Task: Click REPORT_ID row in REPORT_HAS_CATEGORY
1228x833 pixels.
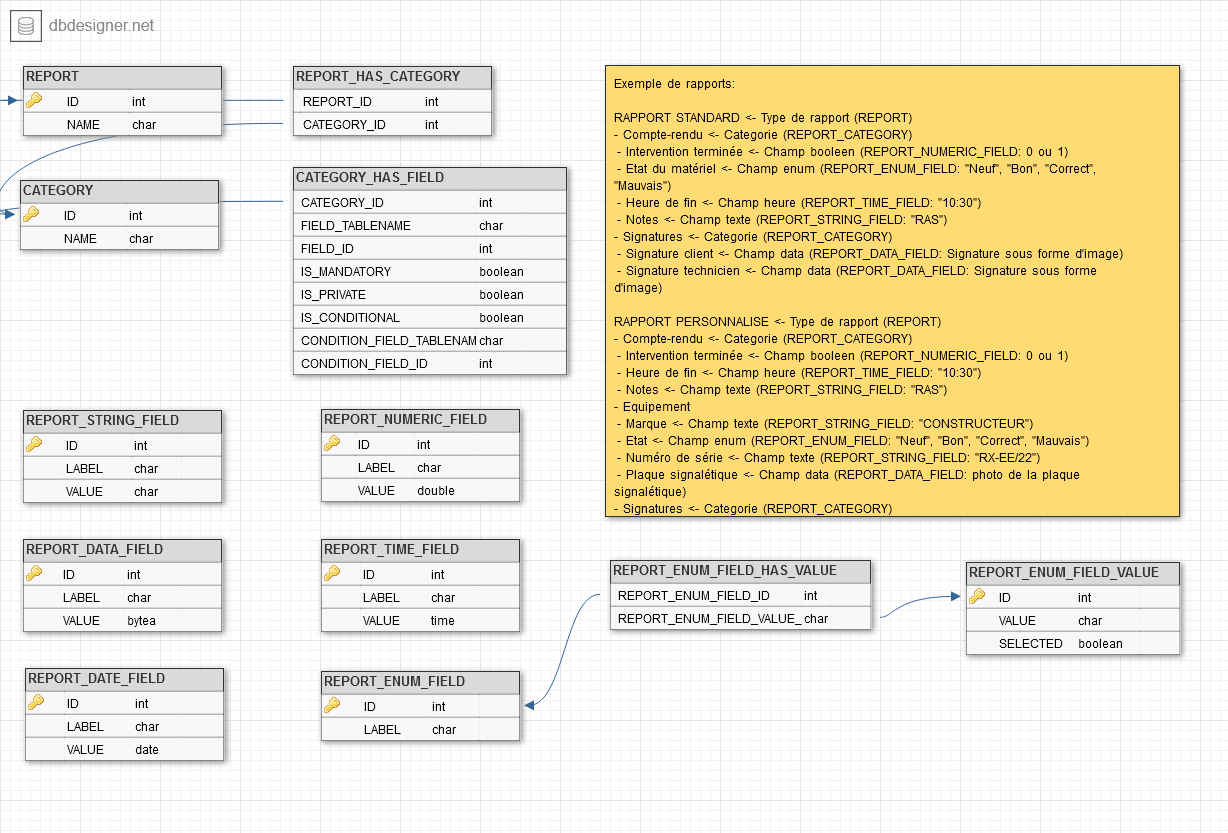Action: (x=393, y=101)
